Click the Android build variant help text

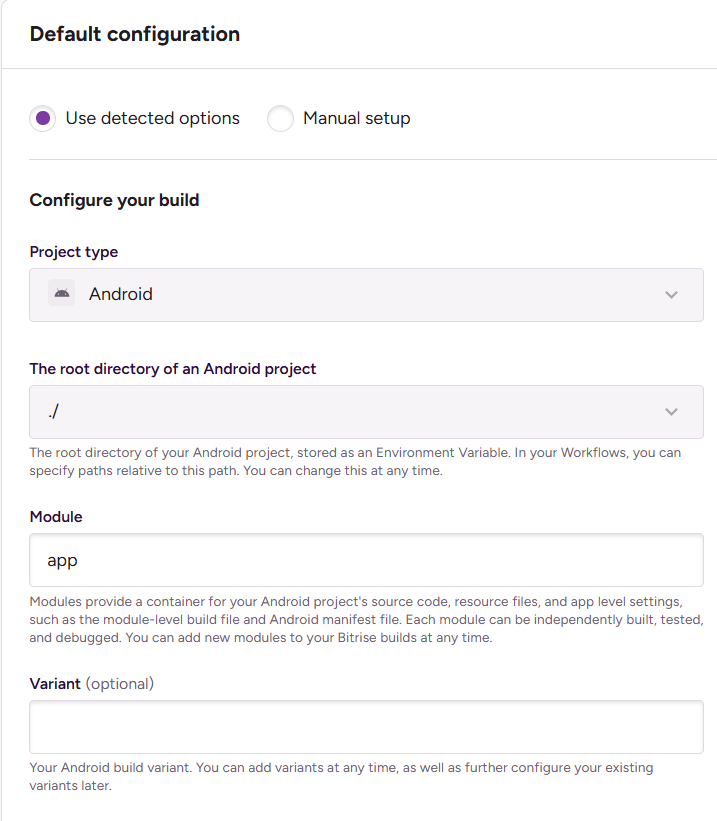coord(340,776)
